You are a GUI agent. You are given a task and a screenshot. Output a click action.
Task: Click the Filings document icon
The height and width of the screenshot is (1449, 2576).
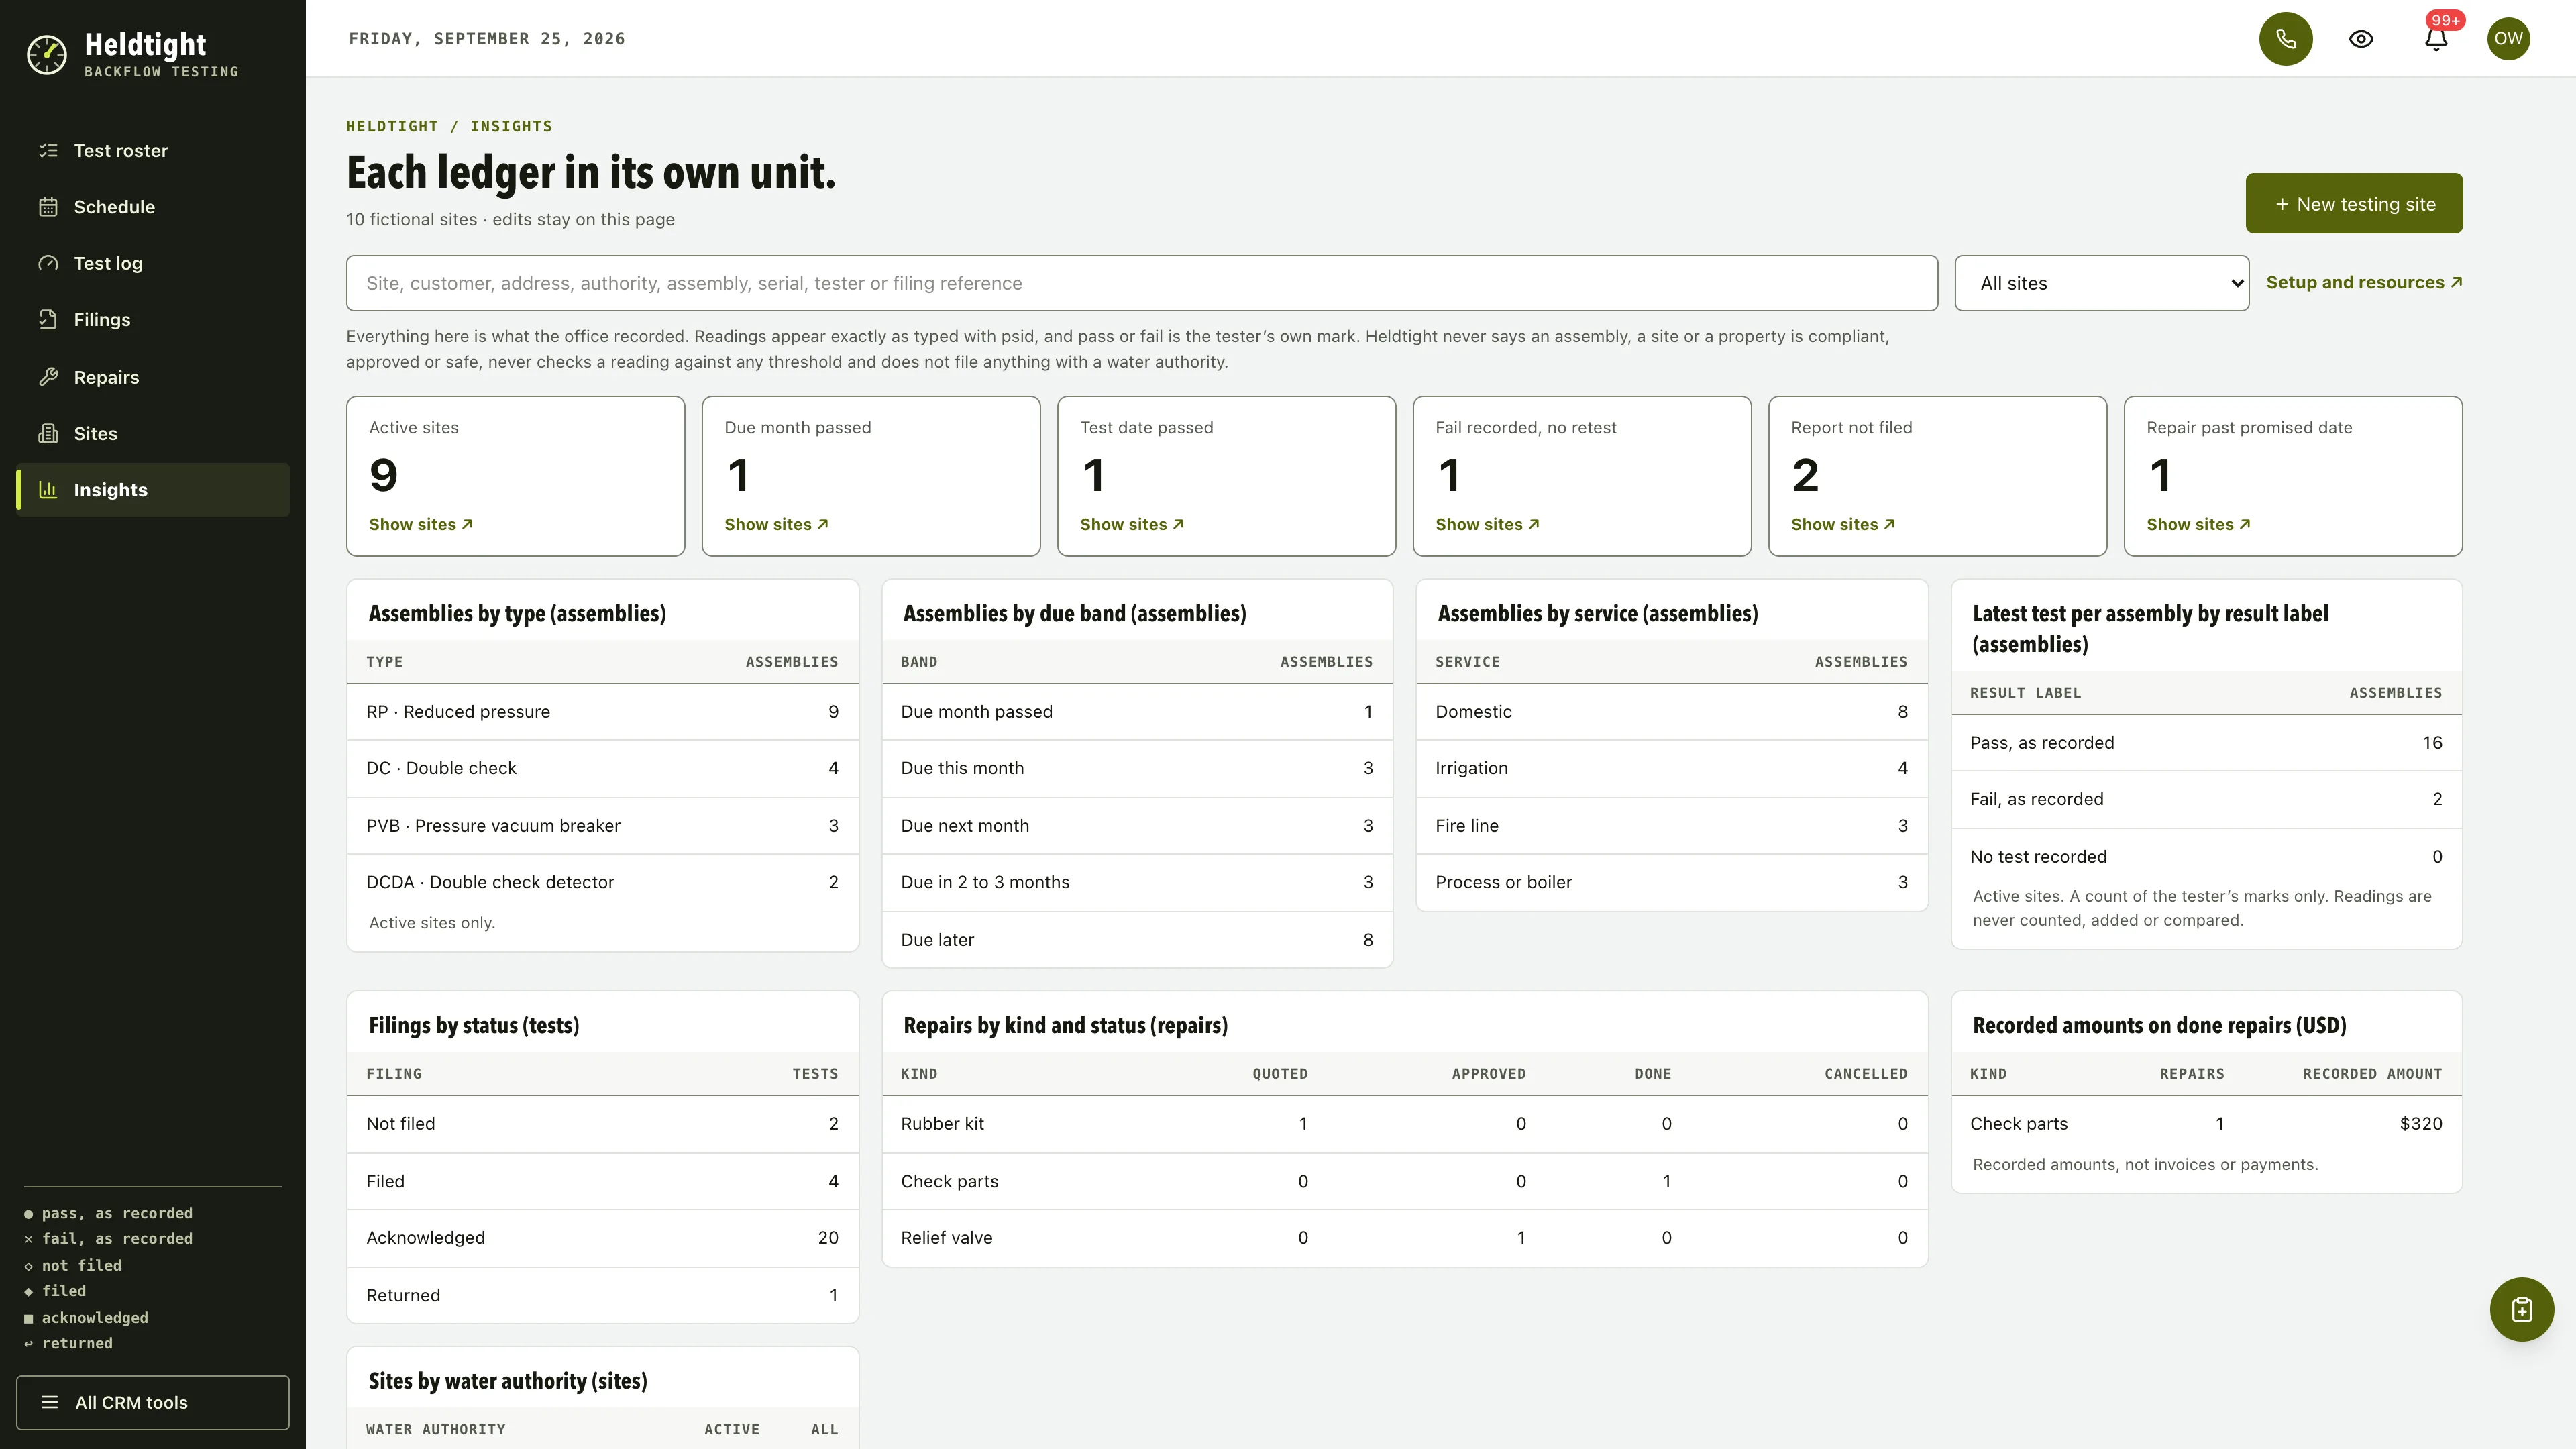coord(48,320)
